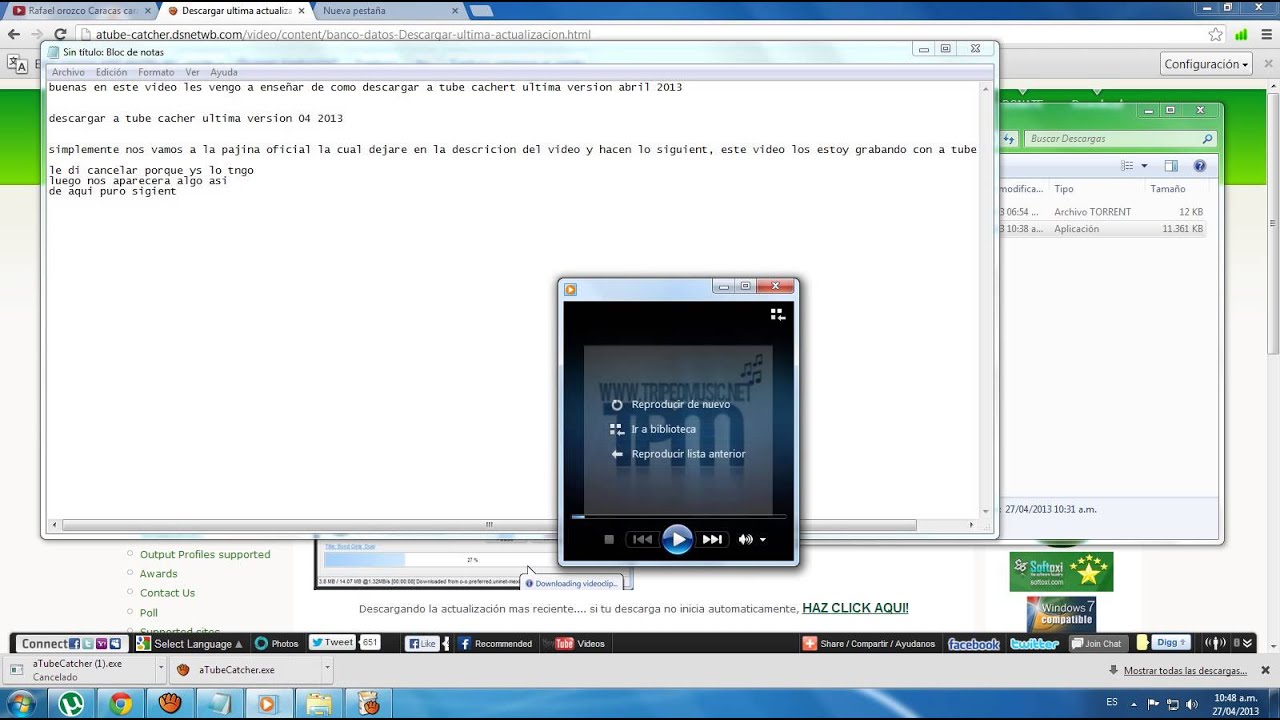Click Ir a biblioteca in media player
This screenshot has width=1280, height=720.
coord(653,429)
